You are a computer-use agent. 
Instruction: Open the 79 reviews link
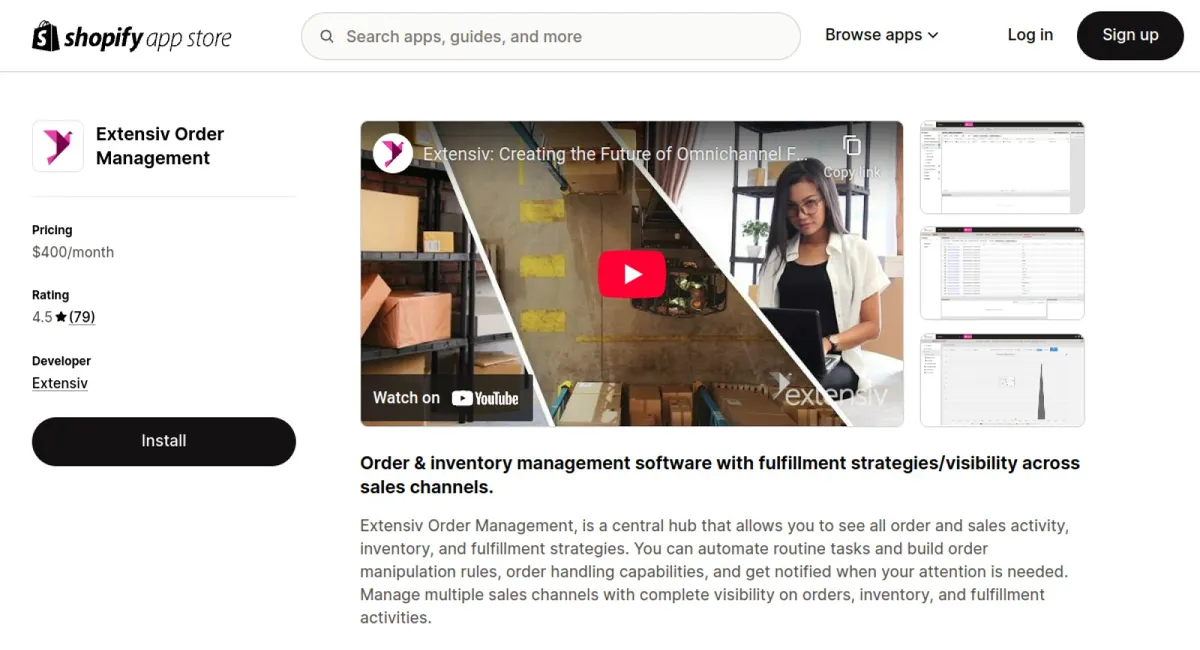(x=82, y=317)
